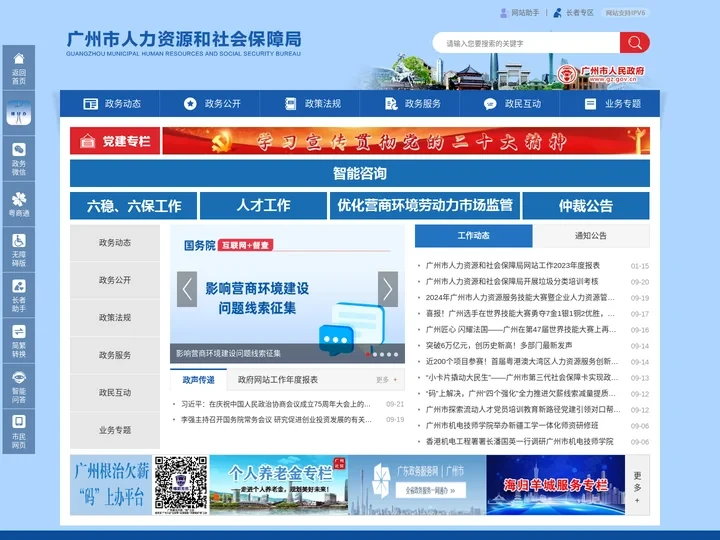Image resolution: width=720 pixels, height=540 pixels.
Task: Open the 智能咨询 blue banner
Action: click(x=360, y=173)
